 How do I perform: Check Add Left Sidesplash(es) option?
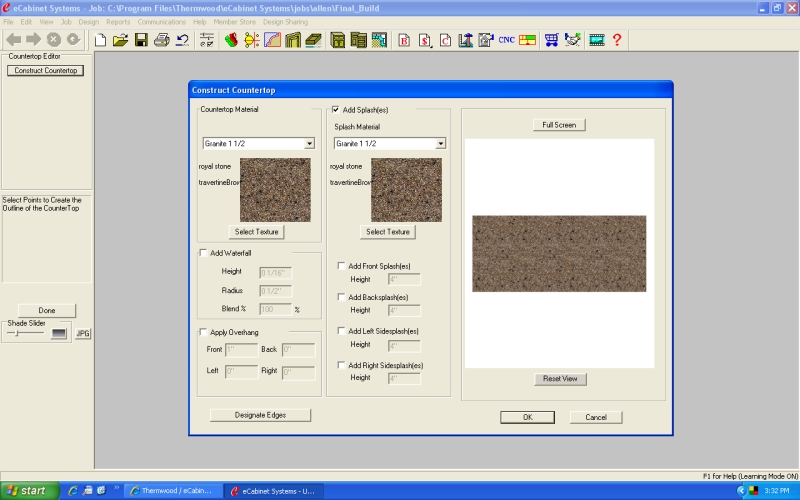coord(341,331)
